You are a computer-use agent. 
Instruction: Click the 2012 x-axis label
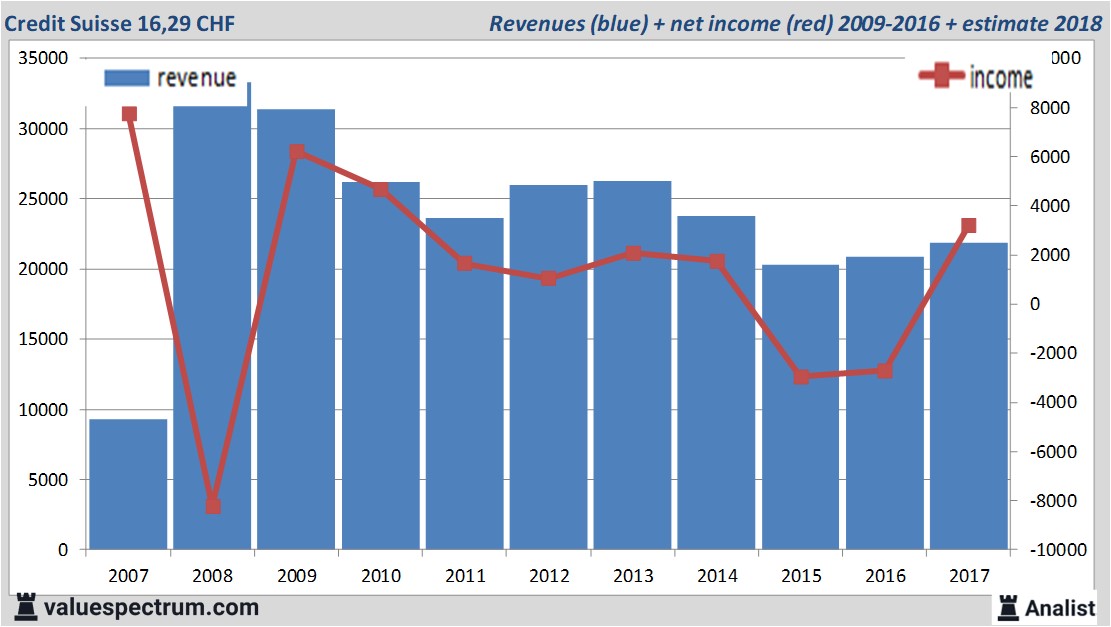pyautogui.click(x=549, y=575)
